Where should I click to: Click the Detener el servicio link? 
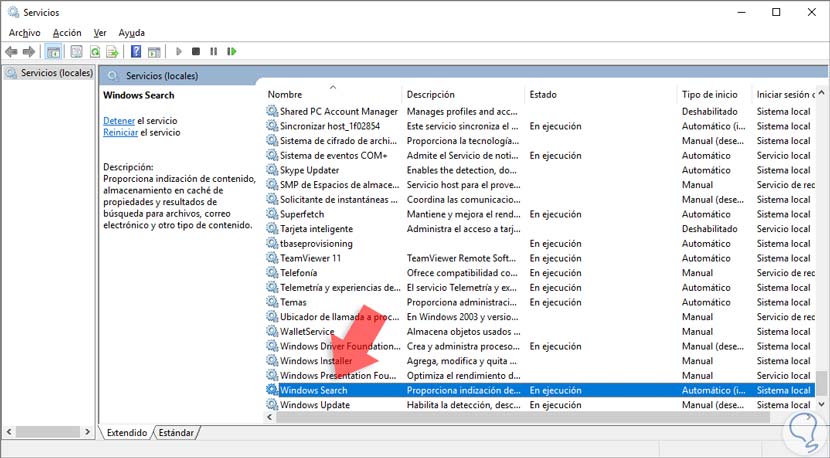coord(119,121)
